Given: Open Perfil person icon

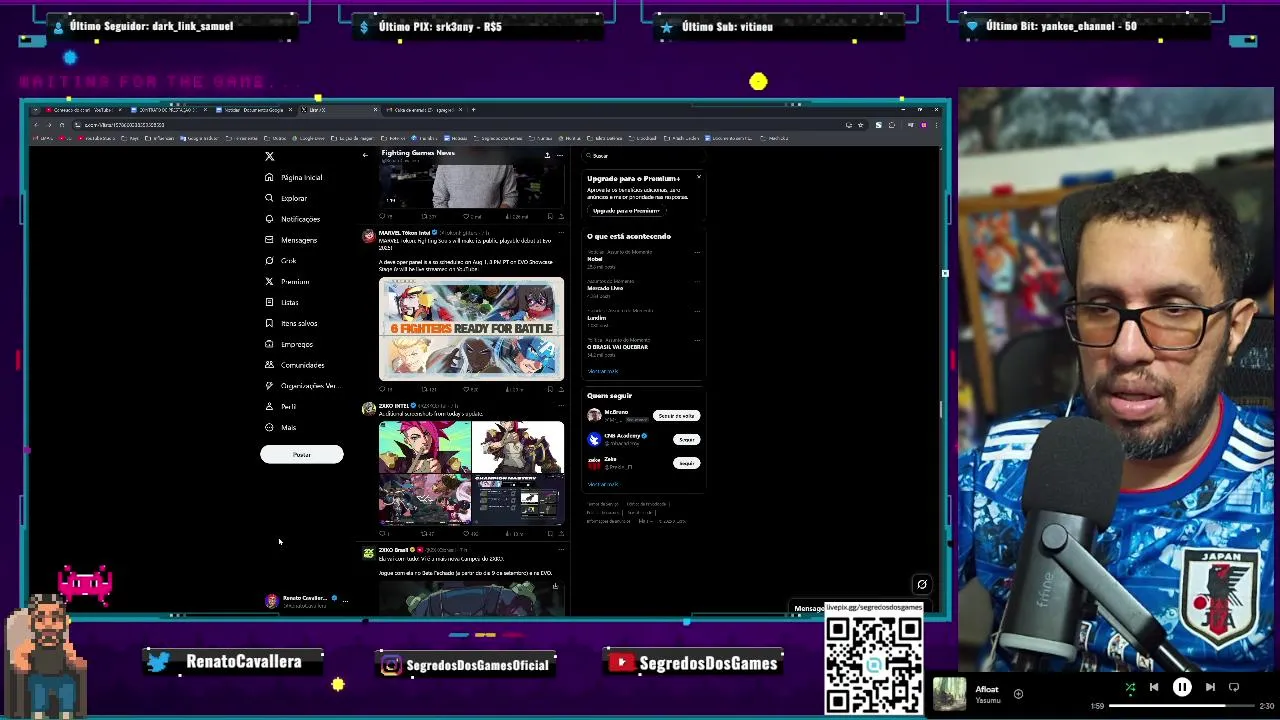Looking at the screenshot, I should click(x=269, y=406).
